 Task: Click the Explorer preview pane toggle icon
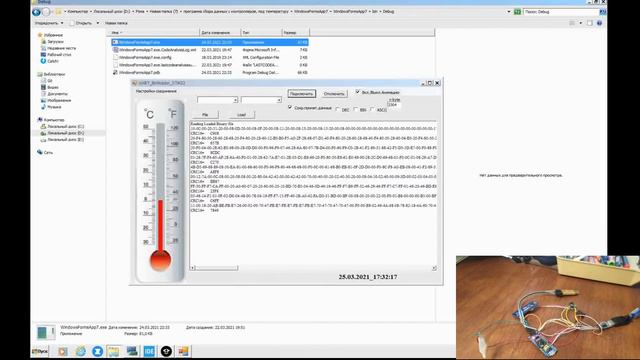[589, 23]
